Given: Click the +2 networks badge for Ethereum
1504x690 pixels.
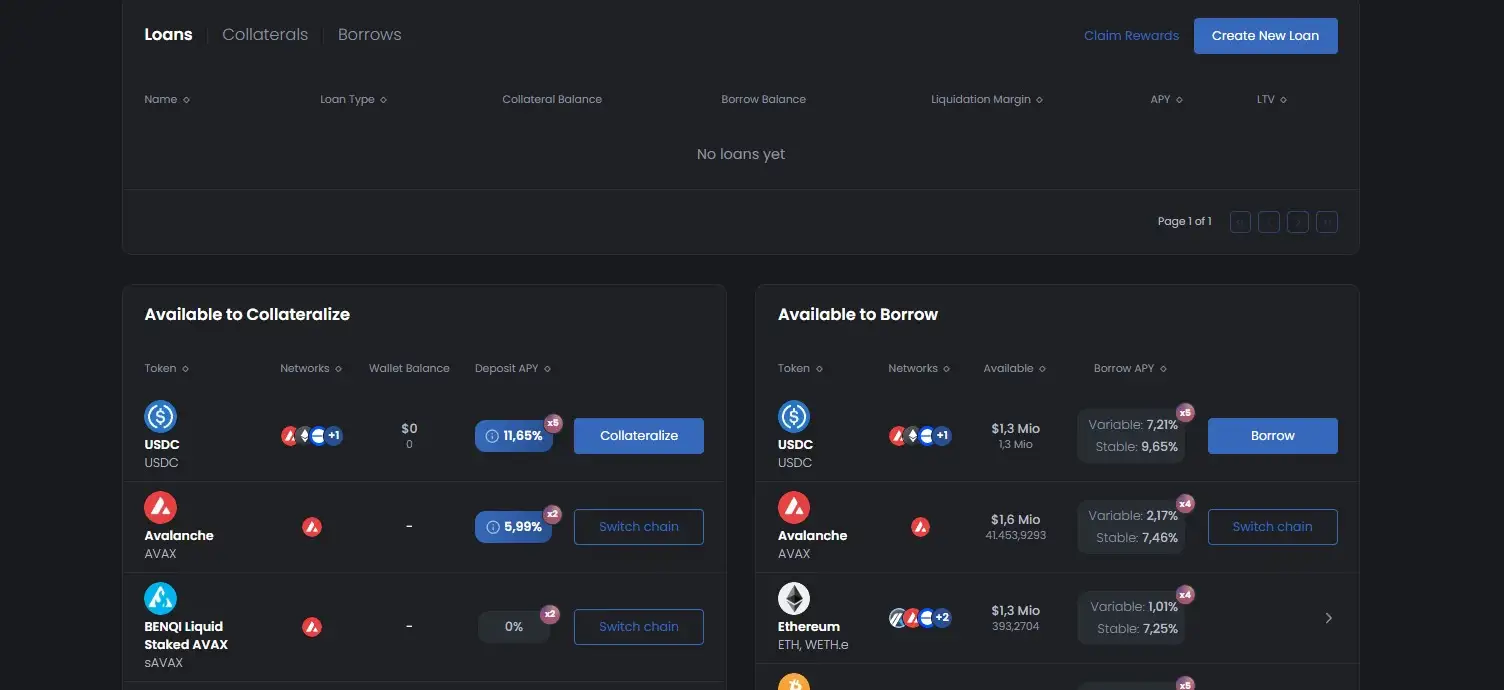Looking at the screenshot, I should [942, 618].
